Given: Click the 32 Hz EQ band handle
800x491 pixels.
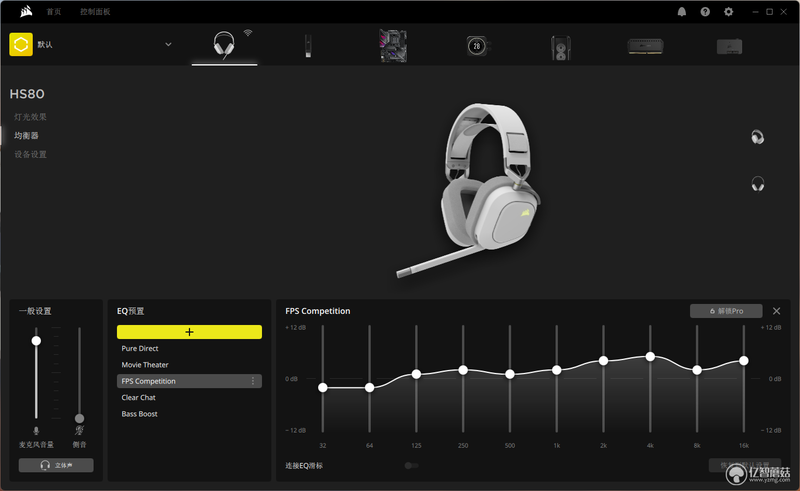Looking at the screenshot, I should (x=322, y=388).
